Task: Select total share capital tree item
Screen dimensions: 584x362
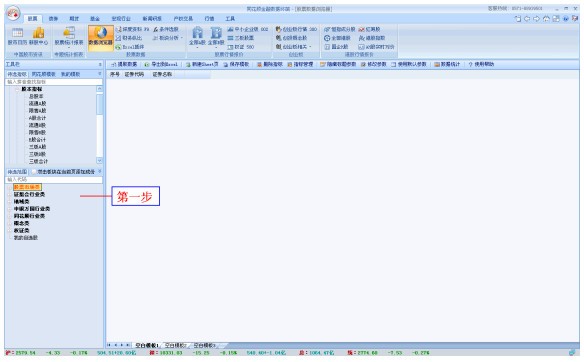Action: 36,96
